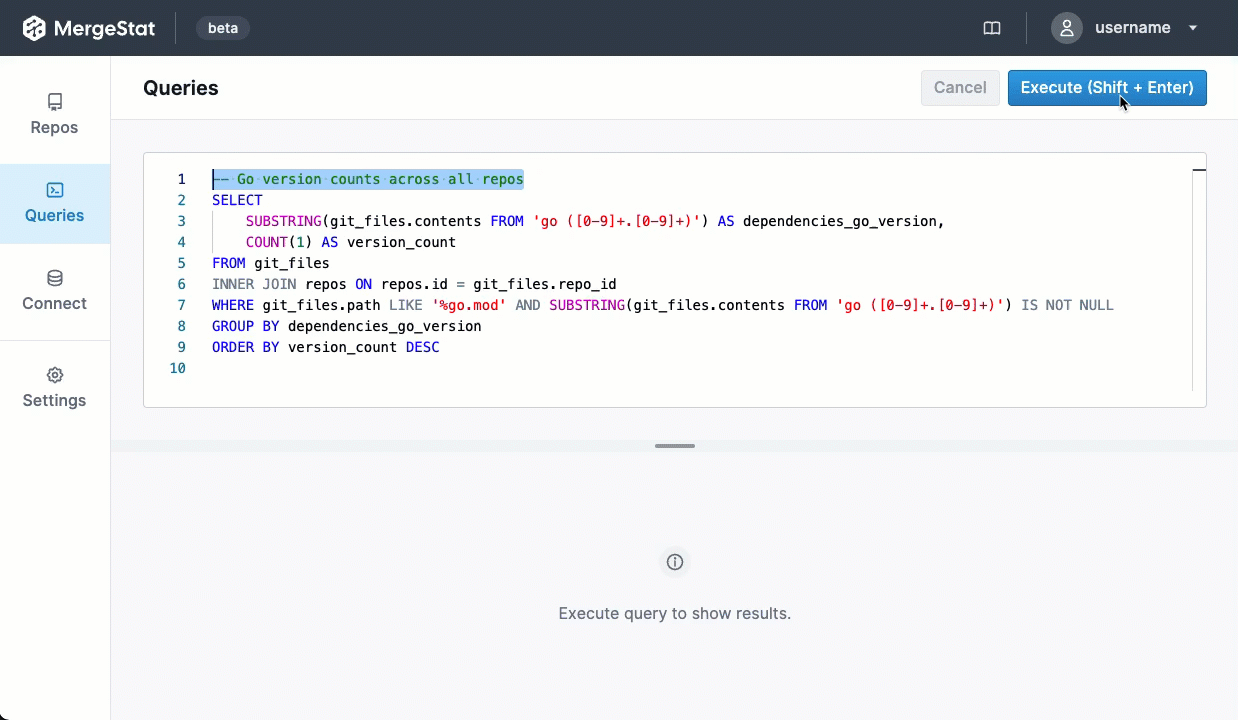Click the beta badge label

pos(223,28)
